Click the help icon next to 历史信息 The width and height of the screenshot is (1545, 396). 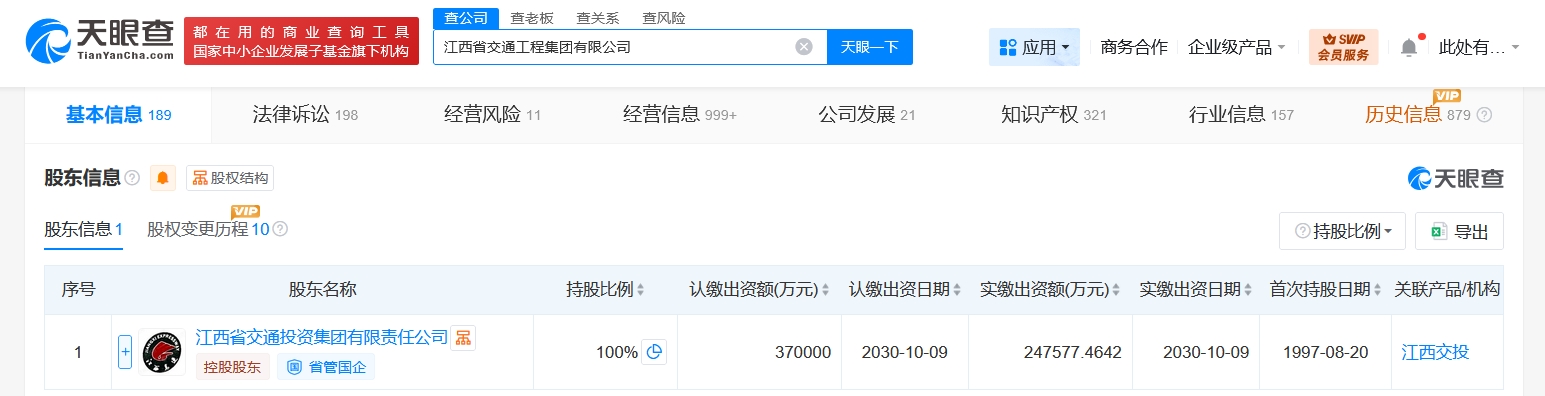coord(1484,115)
